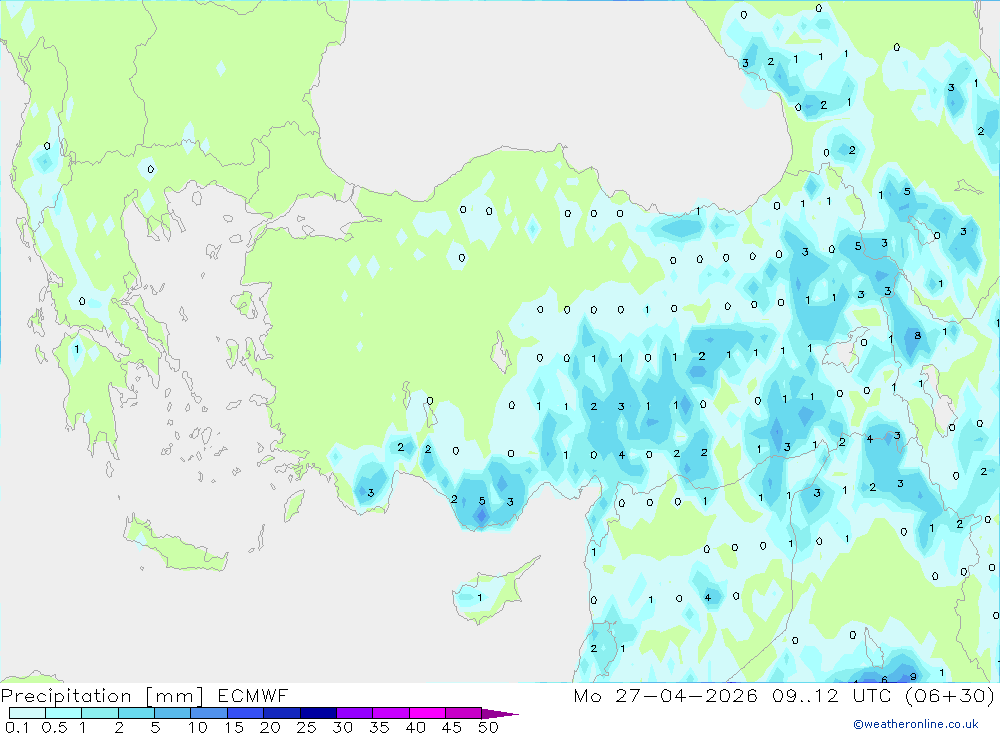Image resolution: width=1000 pixels, height=733 pixels.
Task: Click the '50' legend scale label
Action: 488,727
